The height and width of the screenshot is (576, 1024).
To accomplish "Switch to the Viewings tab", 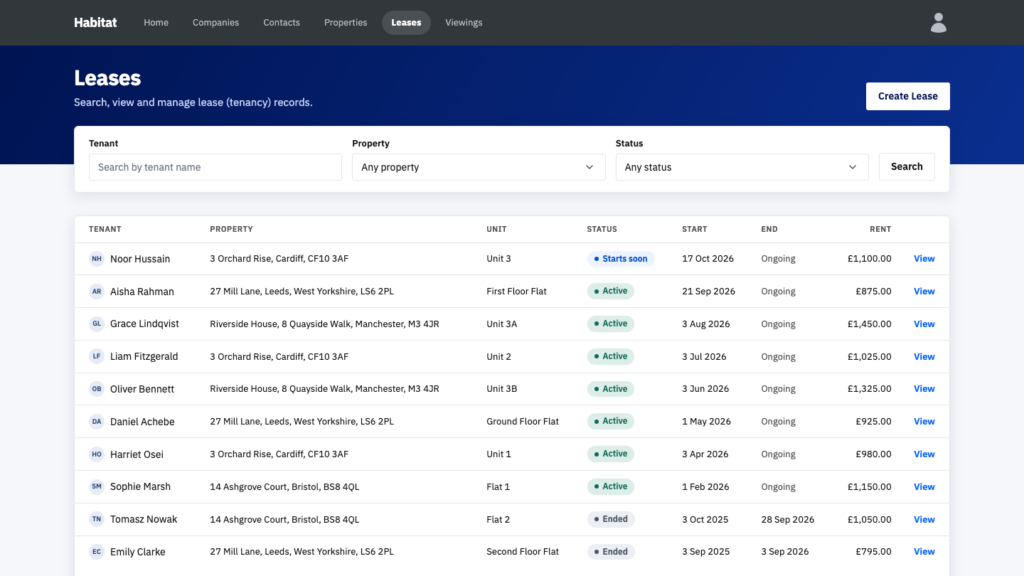I will click(x=464, y=22).
